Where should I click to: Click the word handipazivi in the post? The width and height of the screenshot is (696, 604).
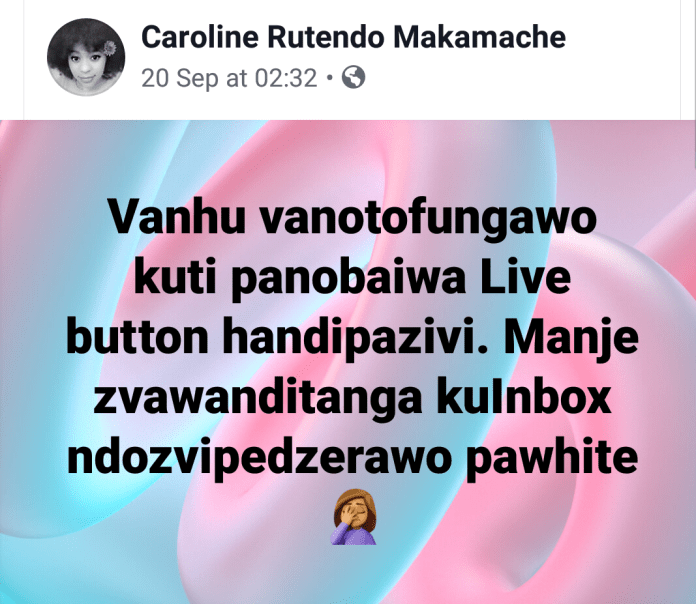tap(354, 340)
